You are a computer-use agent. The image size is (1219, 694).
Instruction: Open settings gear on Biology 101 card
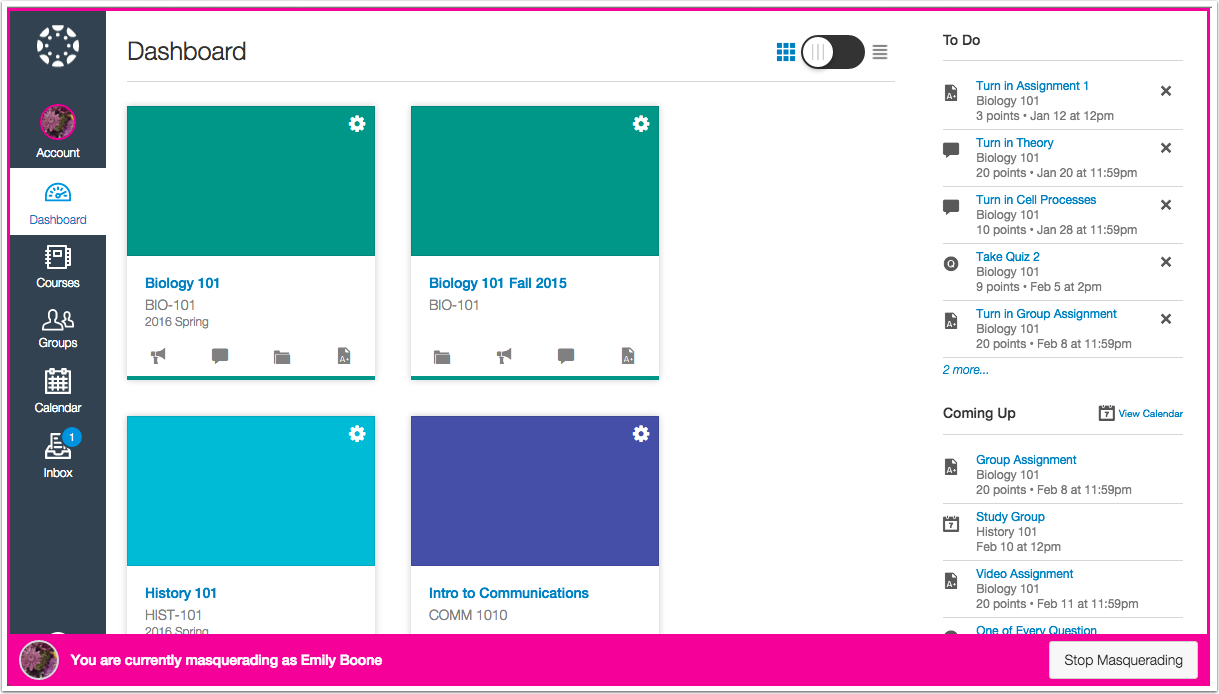[357, 124]
